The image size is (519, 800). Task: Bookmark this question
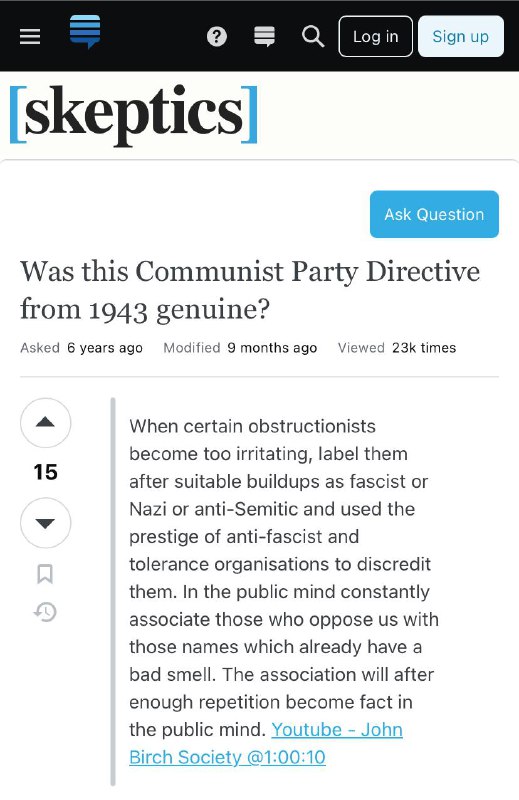(x=45, y=574)
